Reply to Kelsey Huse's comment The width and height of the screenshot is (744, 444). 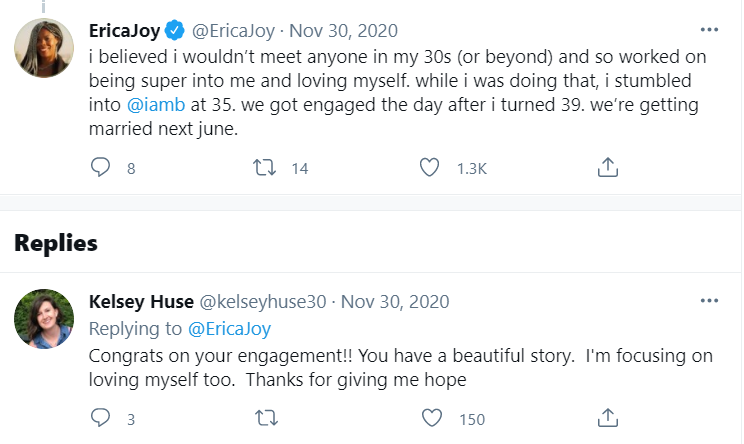pyautogui.click(x=100, y=417)
